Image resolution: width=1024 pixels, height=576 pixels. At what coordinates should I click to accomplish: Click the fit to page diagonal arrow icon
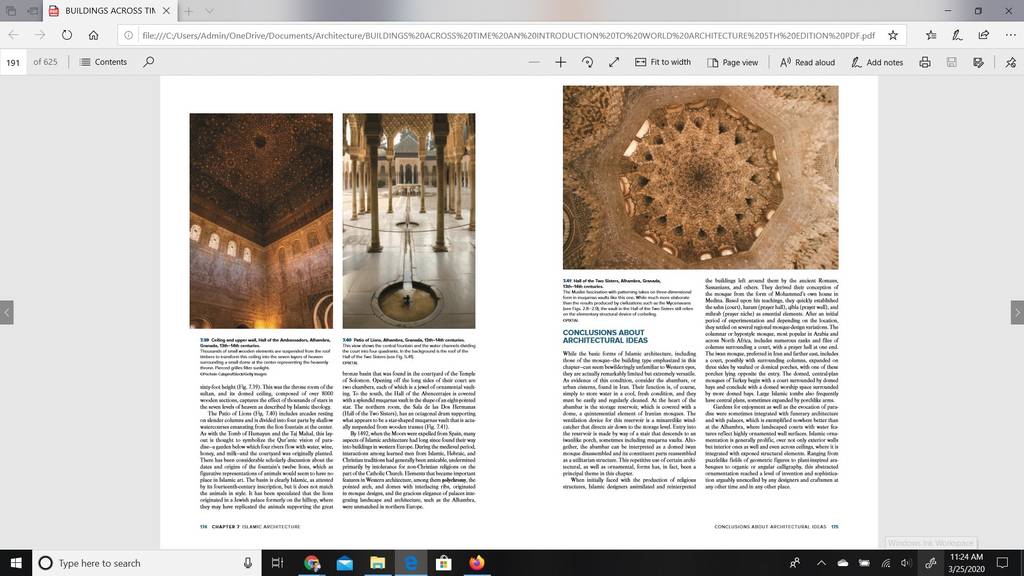tap(614, 62)
